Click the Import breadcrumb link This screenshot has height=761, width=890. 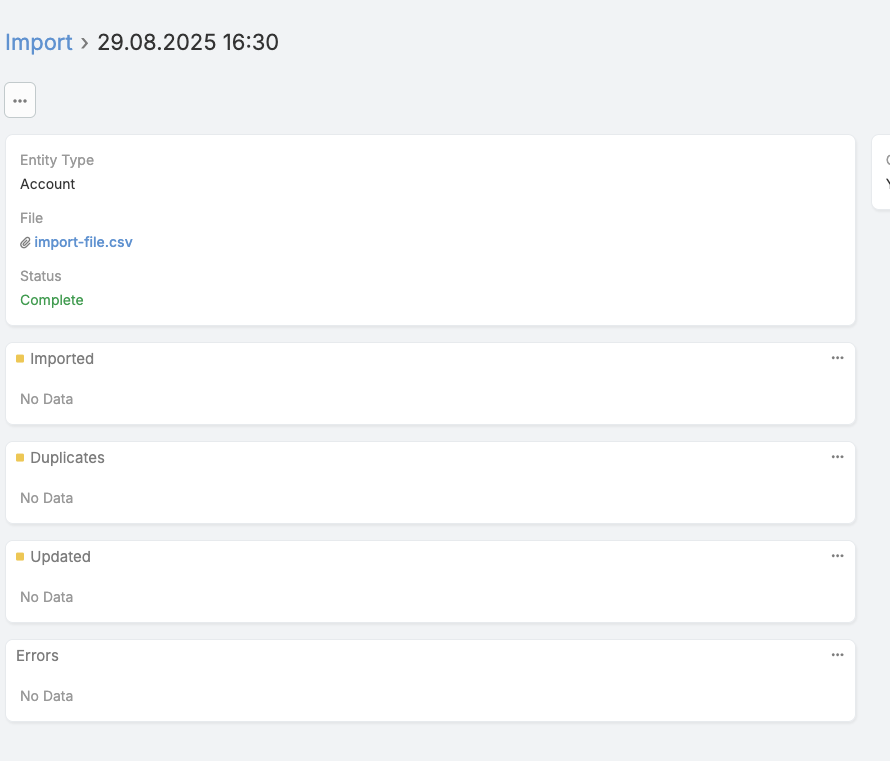tap(39, 42)
